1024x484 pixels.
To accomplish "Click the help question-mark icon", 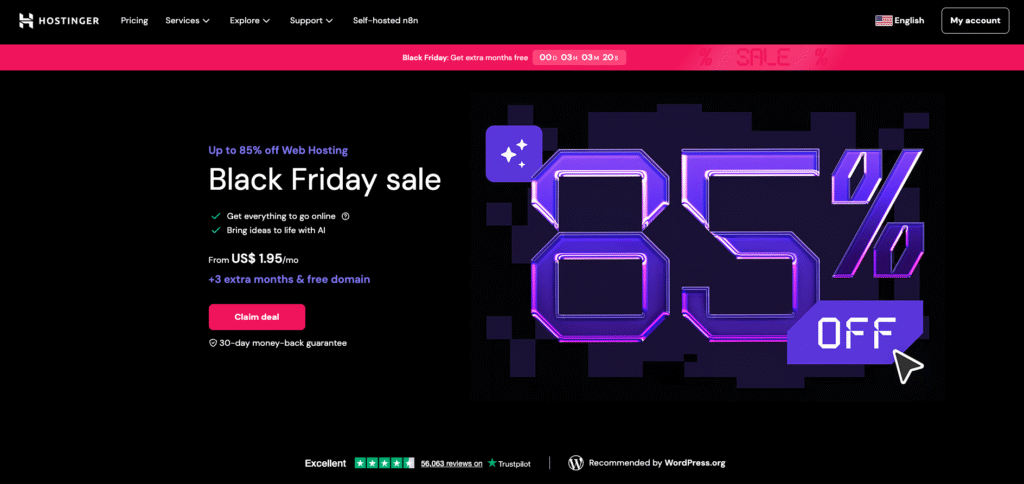I will click(x=345, y=215).
